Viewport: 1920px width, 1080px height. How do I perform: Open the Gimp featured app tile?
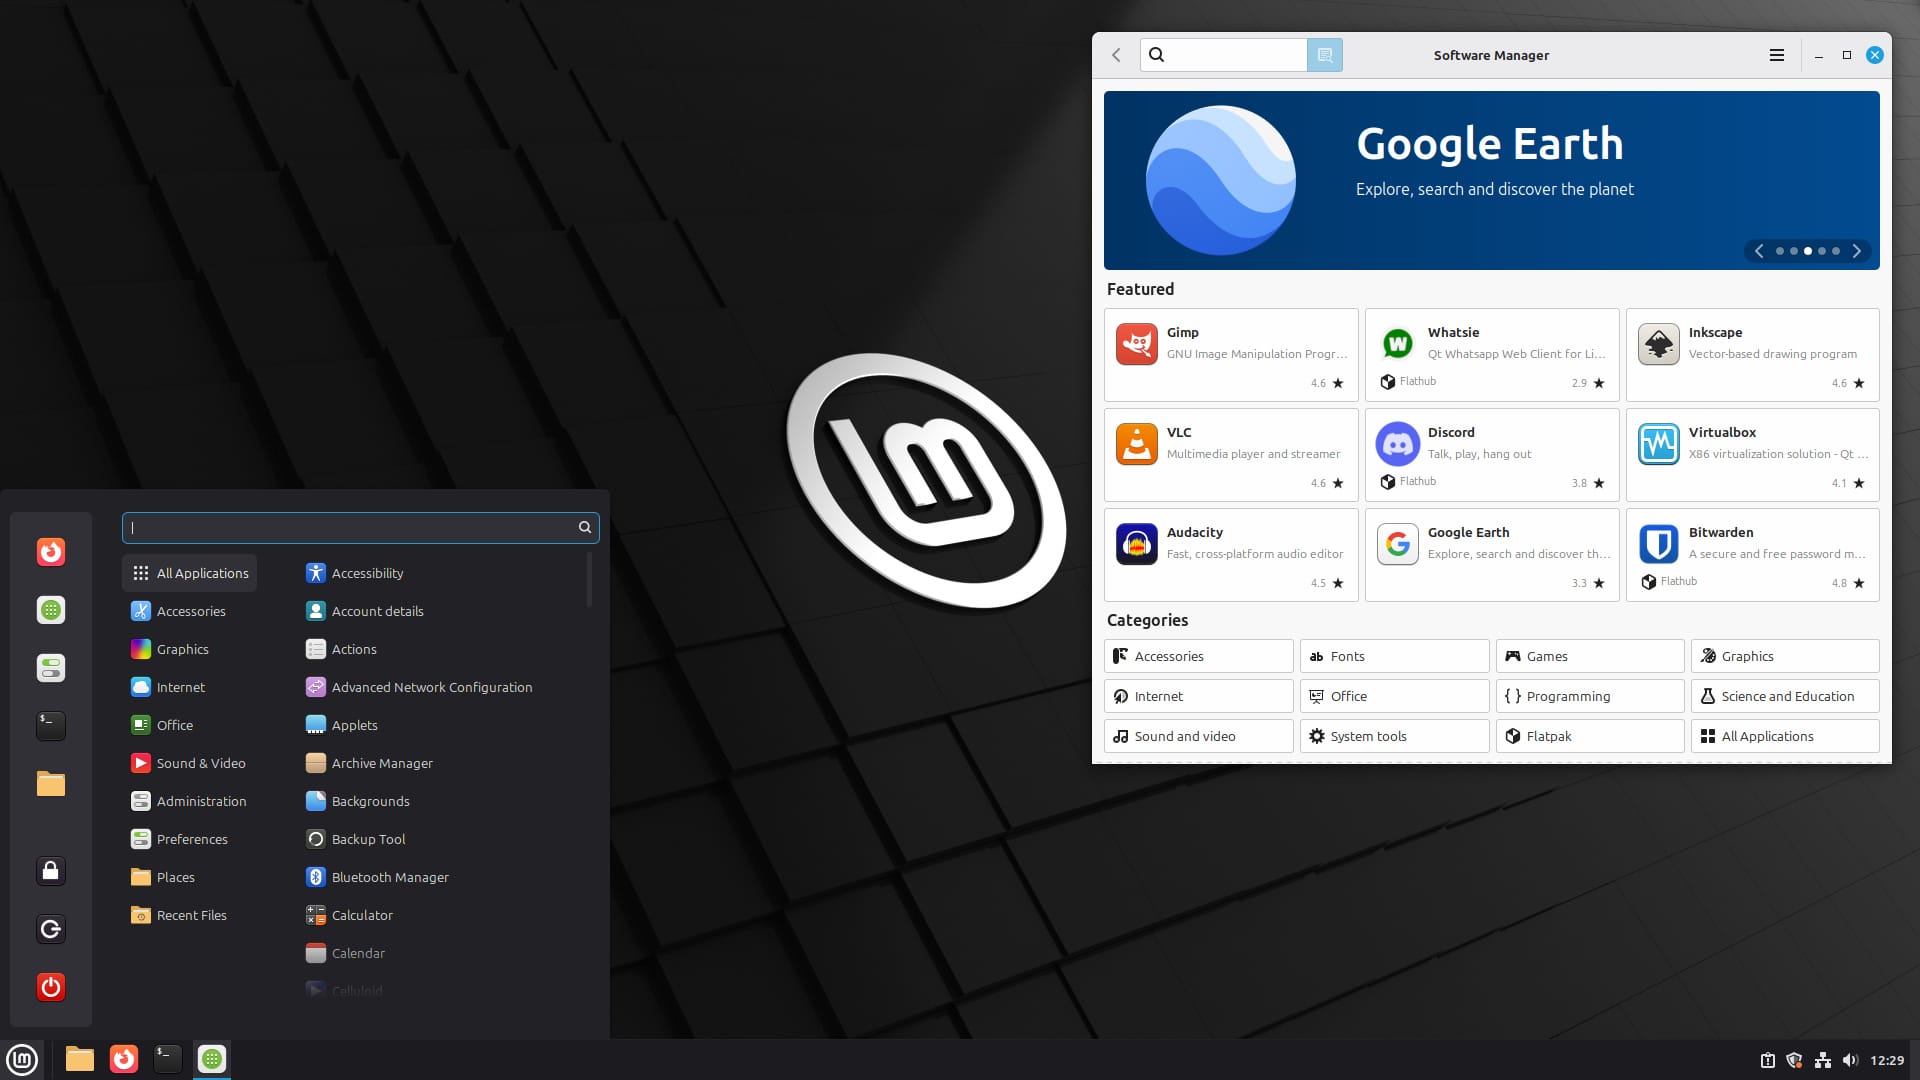pos(1231,355)
